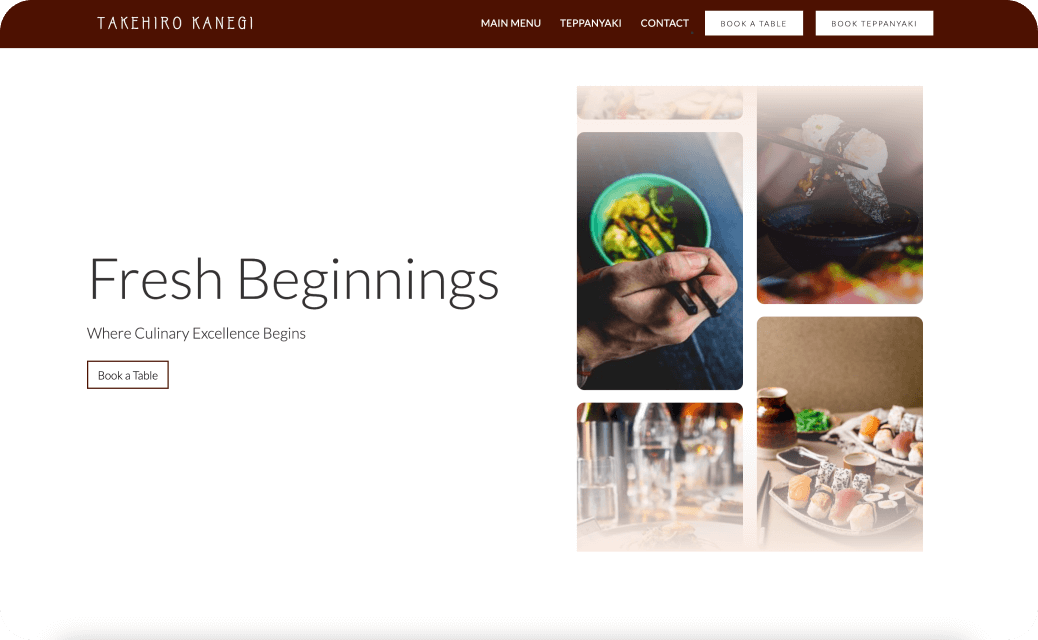Viewport: 1038px width, 640px height.
Task: Click the brown sake jug in sushi photo
Action: pos(775,424)
